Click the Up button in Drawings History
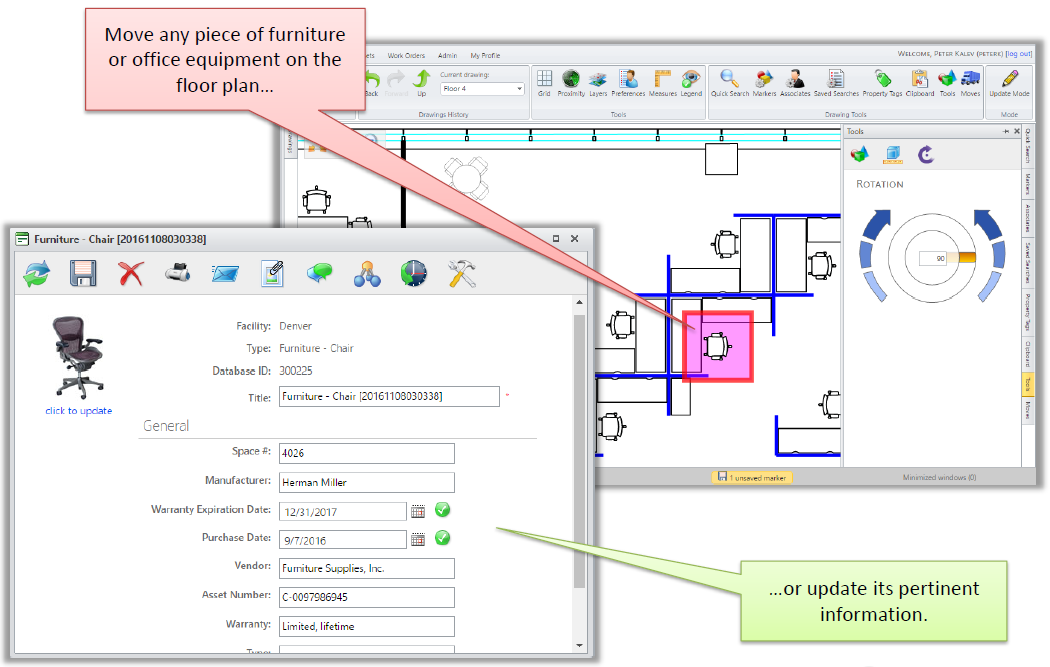1050x667 pixels. point(421,83)
